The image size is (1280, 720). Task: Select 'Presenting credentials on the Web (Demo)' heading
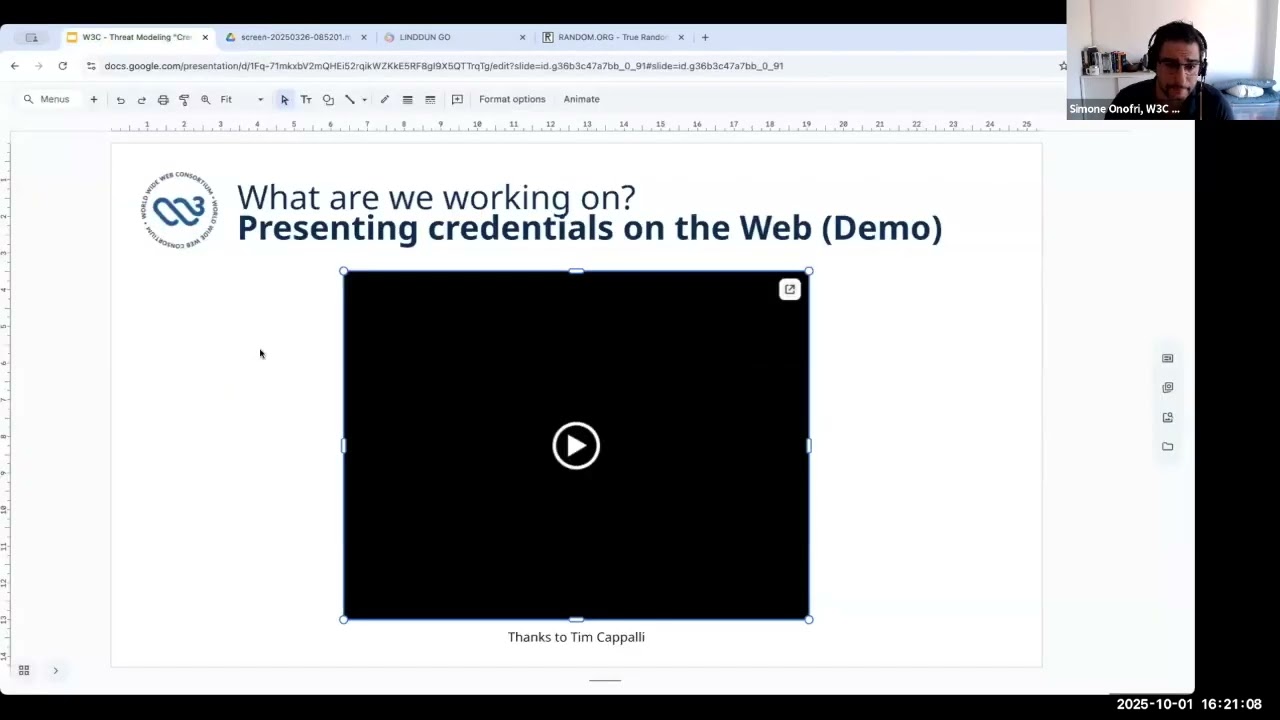[x=589, y=228]
